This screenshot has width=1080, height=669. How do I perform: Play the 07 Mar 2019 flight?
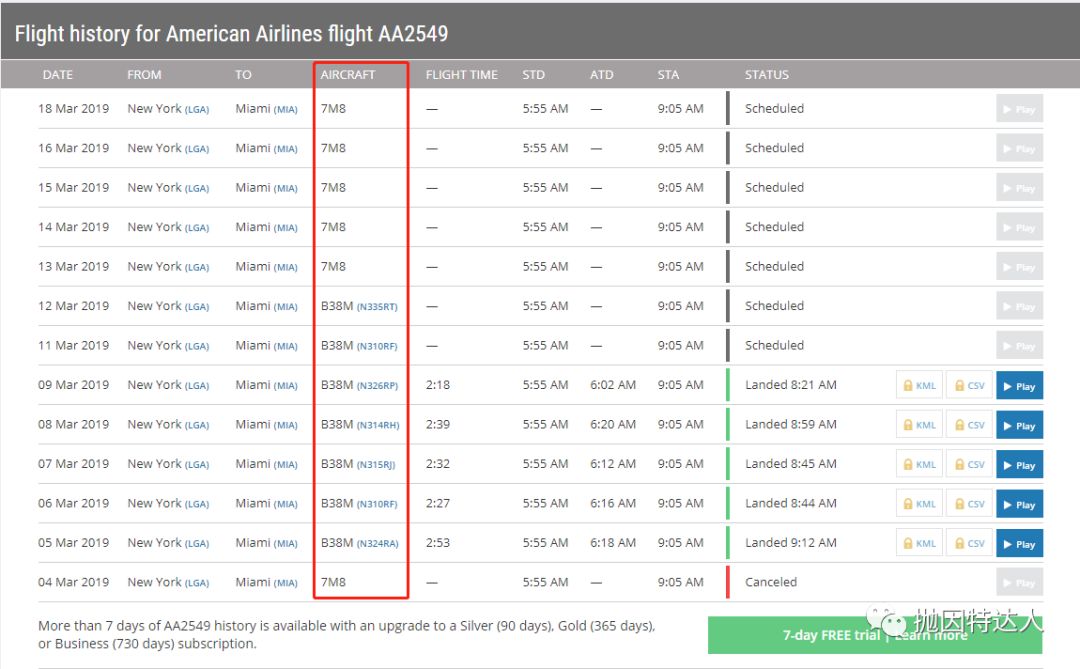(1019, 465)
